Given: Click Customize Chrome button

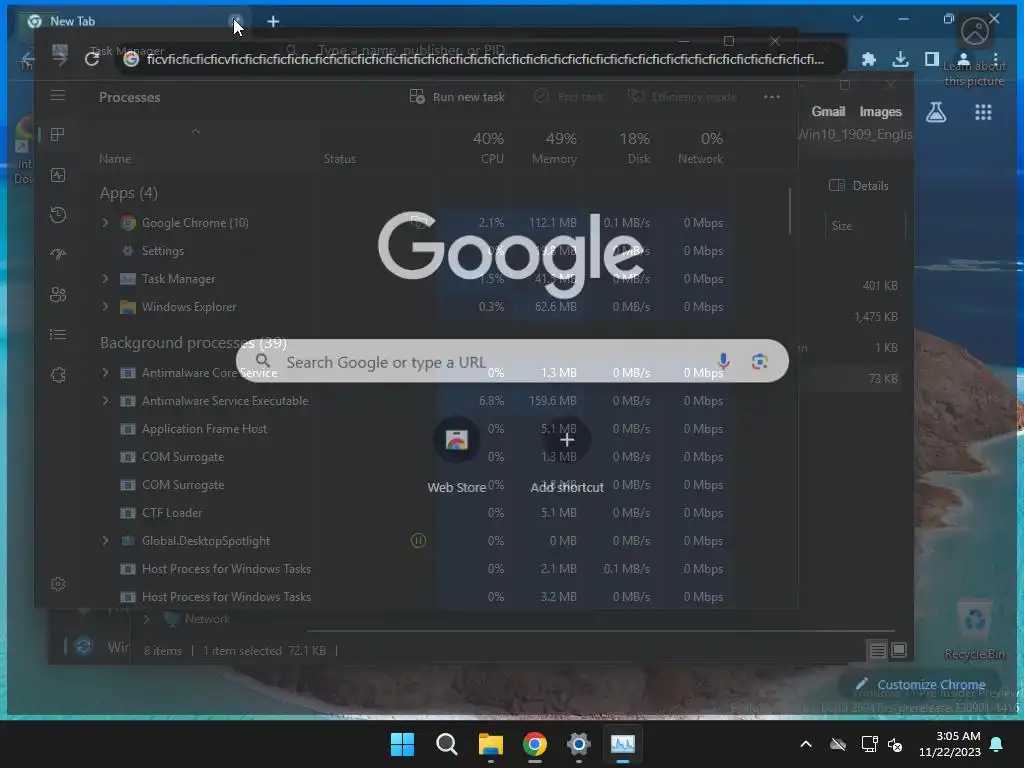Looking at the screenshot, I should coord(920,684).
